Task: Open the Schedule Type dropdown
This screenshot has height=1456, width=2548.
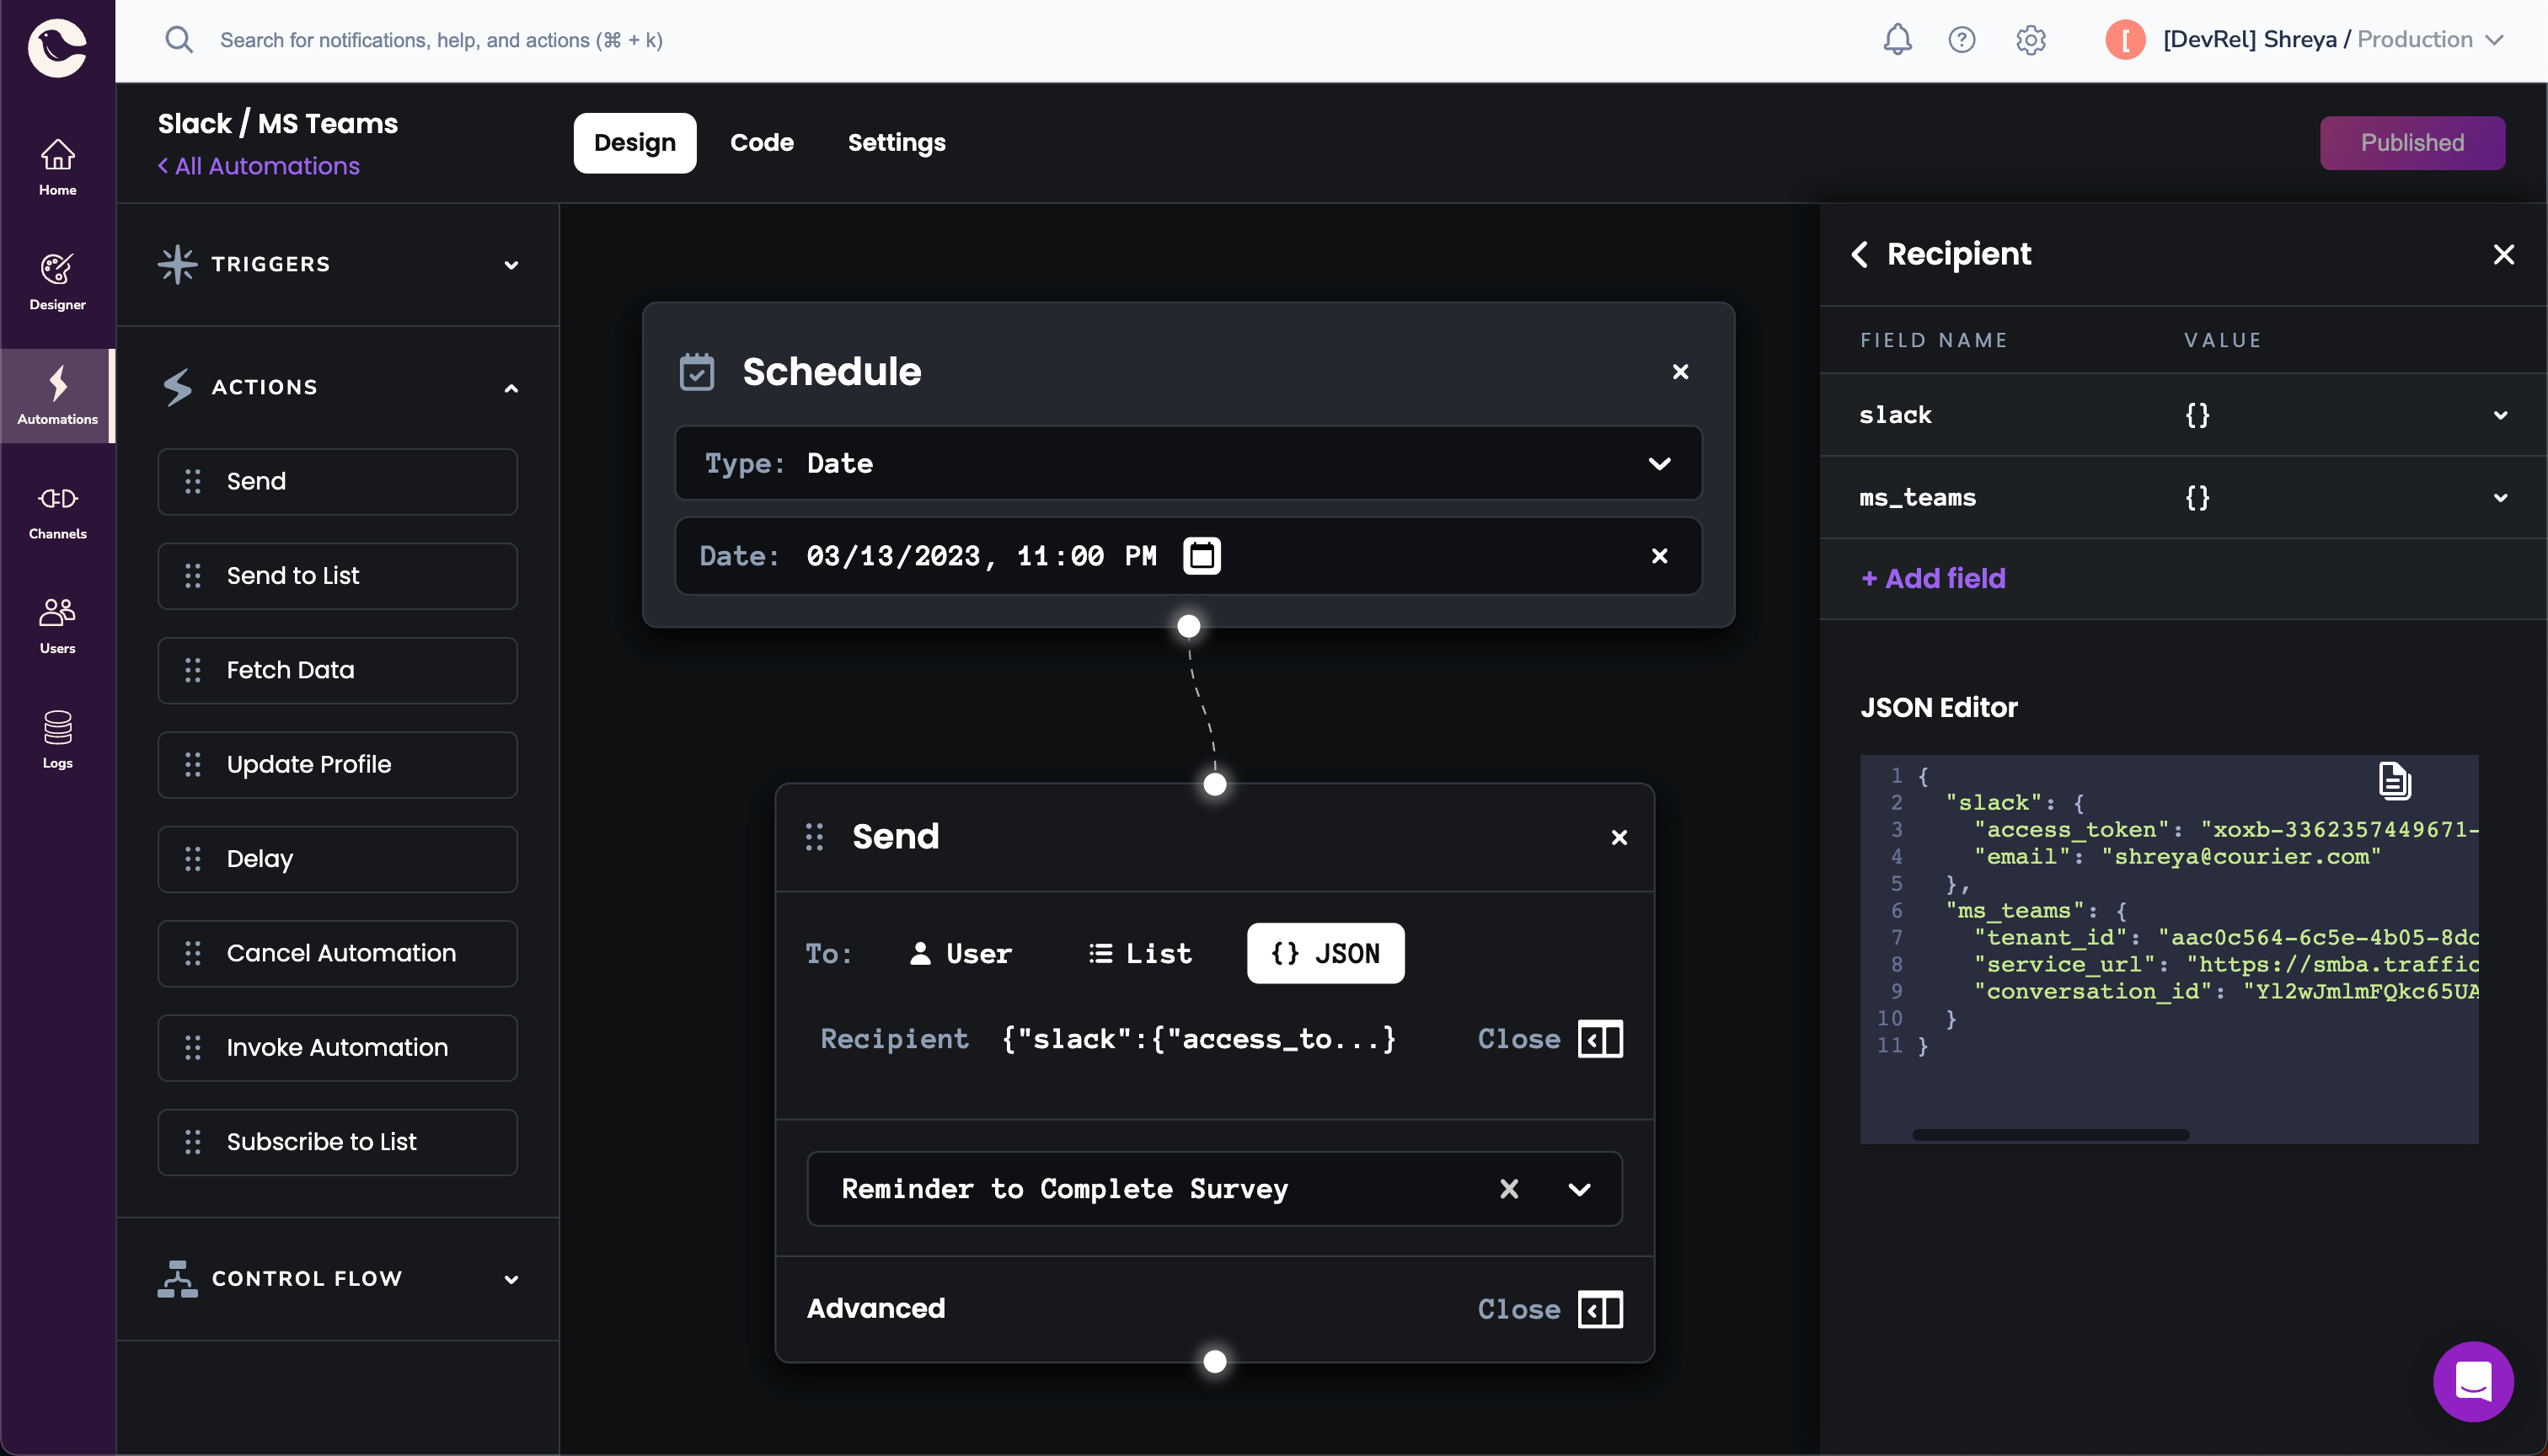Action: click(1660, 463)
